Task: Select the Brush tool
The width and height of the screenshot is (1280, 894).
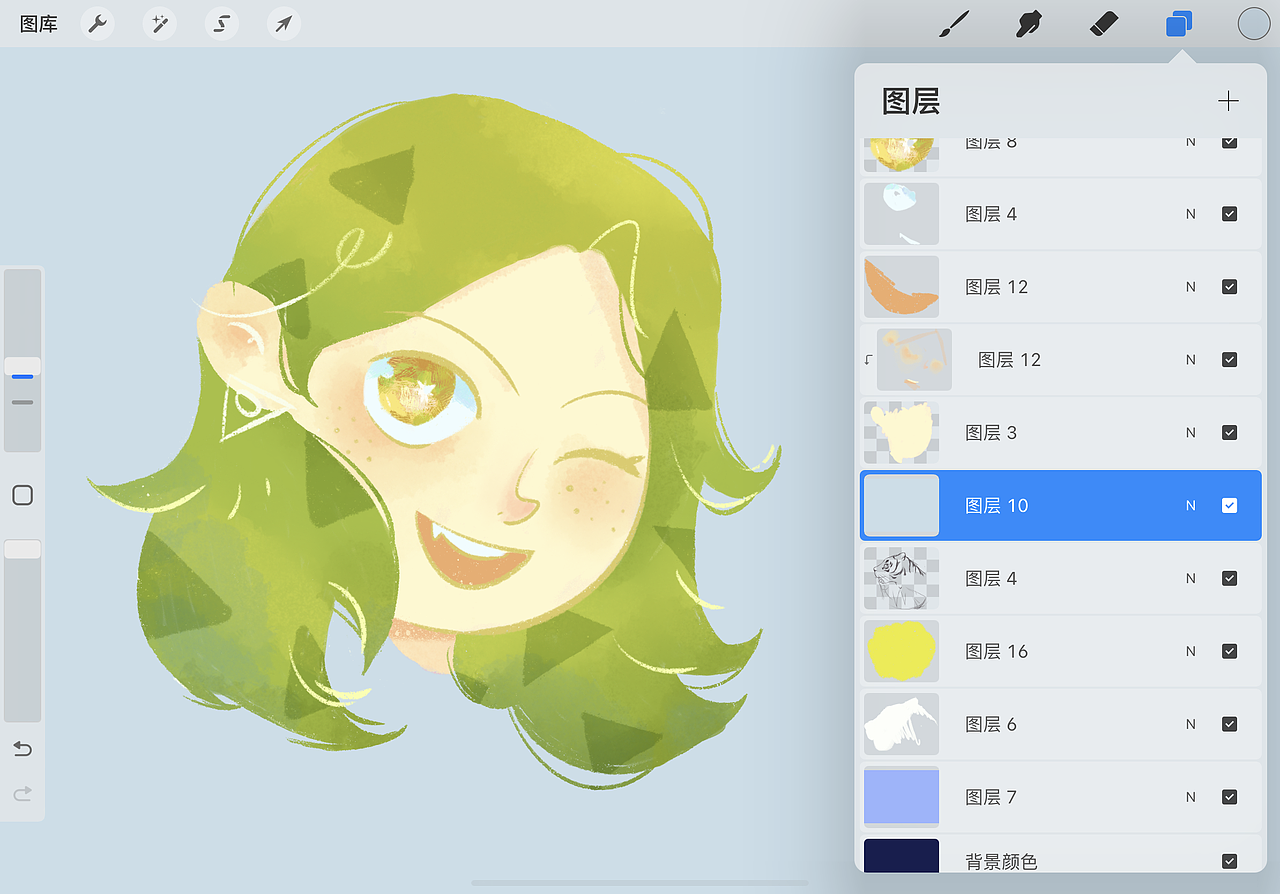Action: click(955, 24)
